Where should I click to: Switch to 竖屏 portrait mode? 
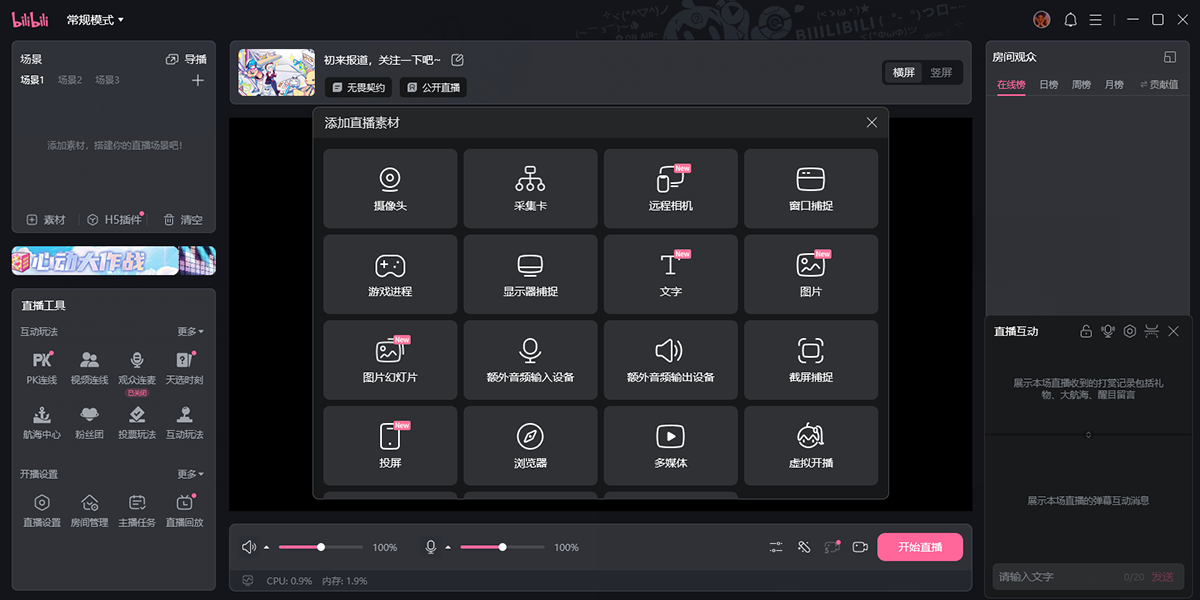pyautogui.click(x=941, y=73)
